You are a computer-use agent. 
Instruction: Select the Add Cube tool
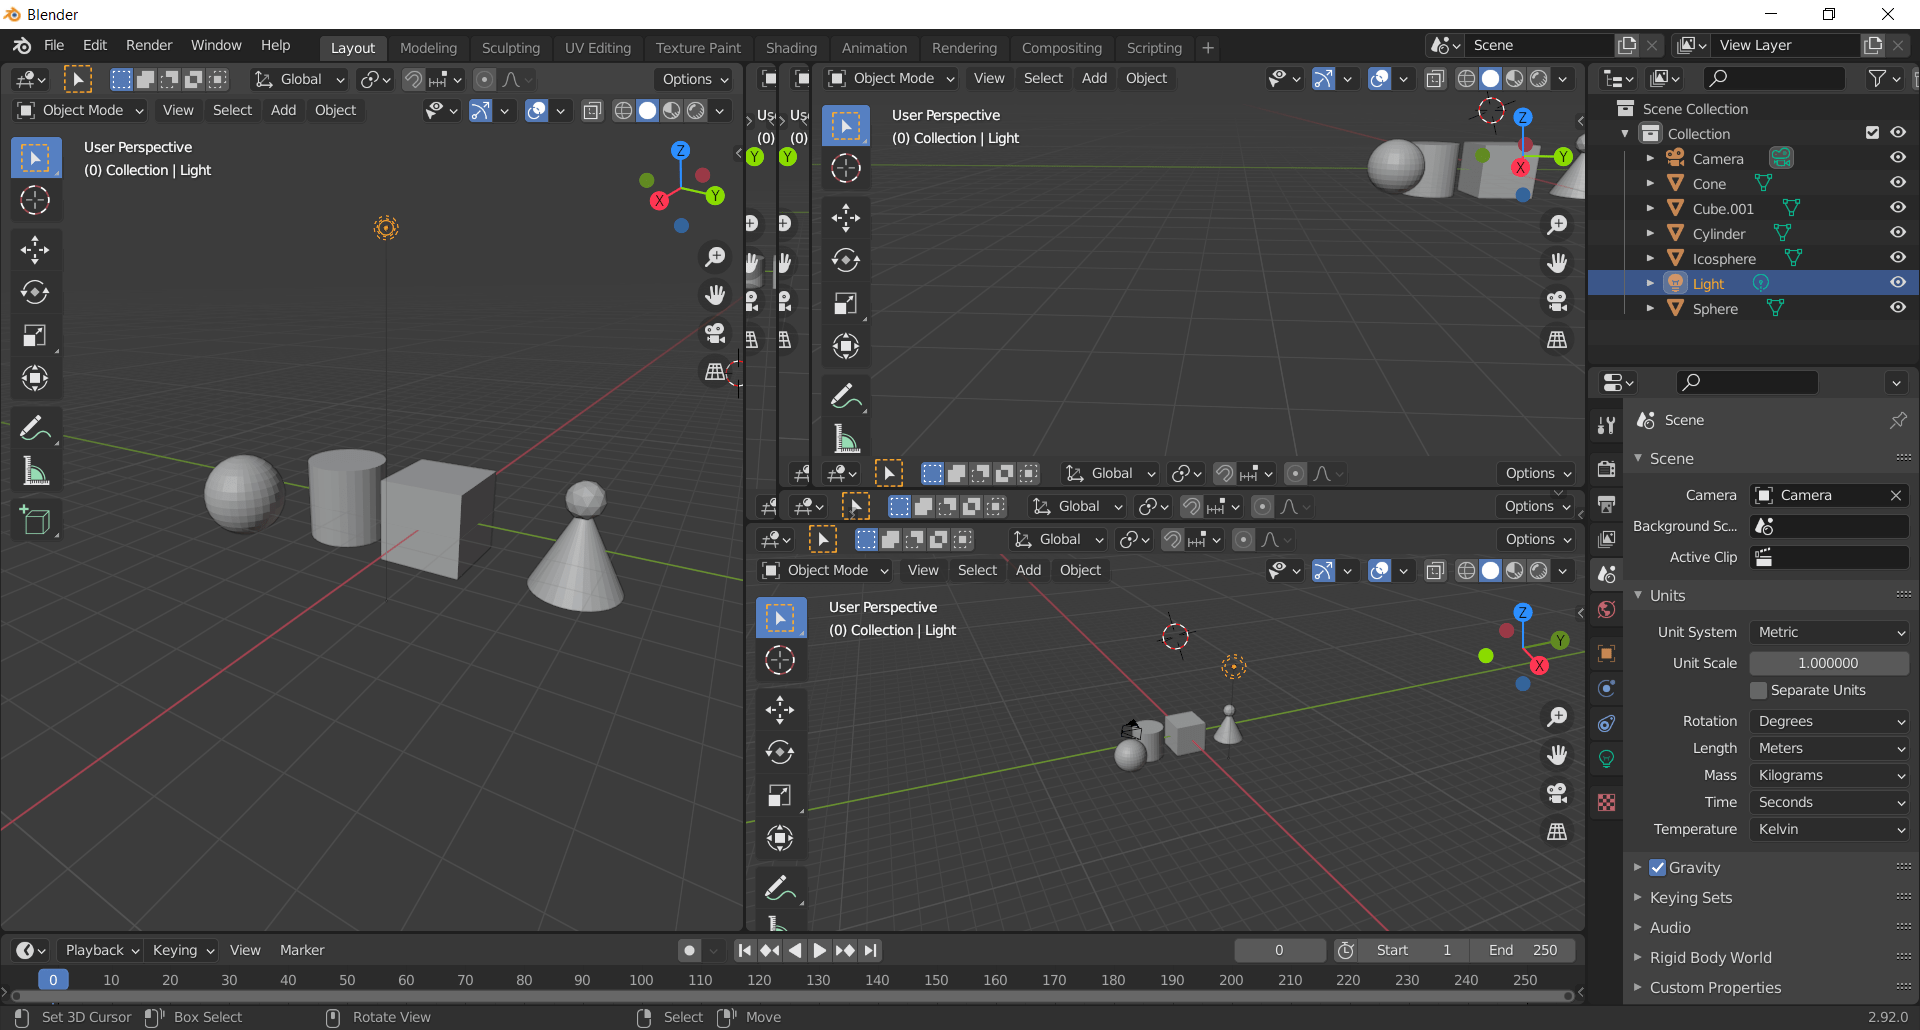tap(36, 520)
